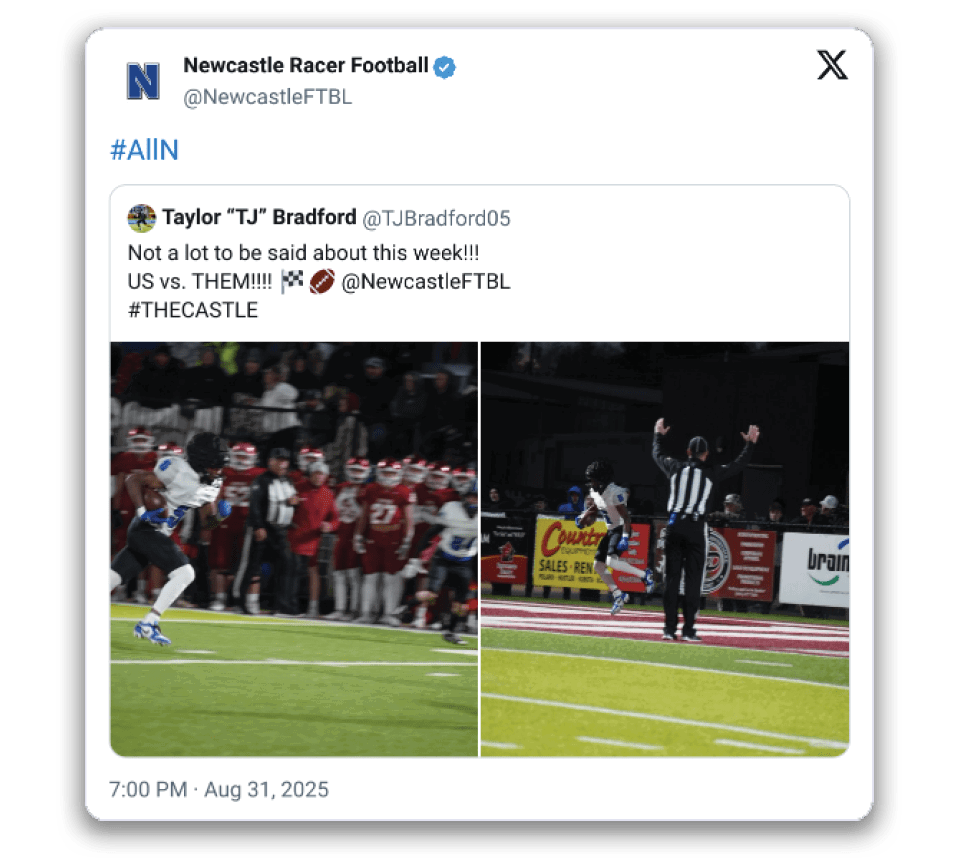Click the football emoji in quoted tweet
This screenshot has height=867, width=959.
321,282
